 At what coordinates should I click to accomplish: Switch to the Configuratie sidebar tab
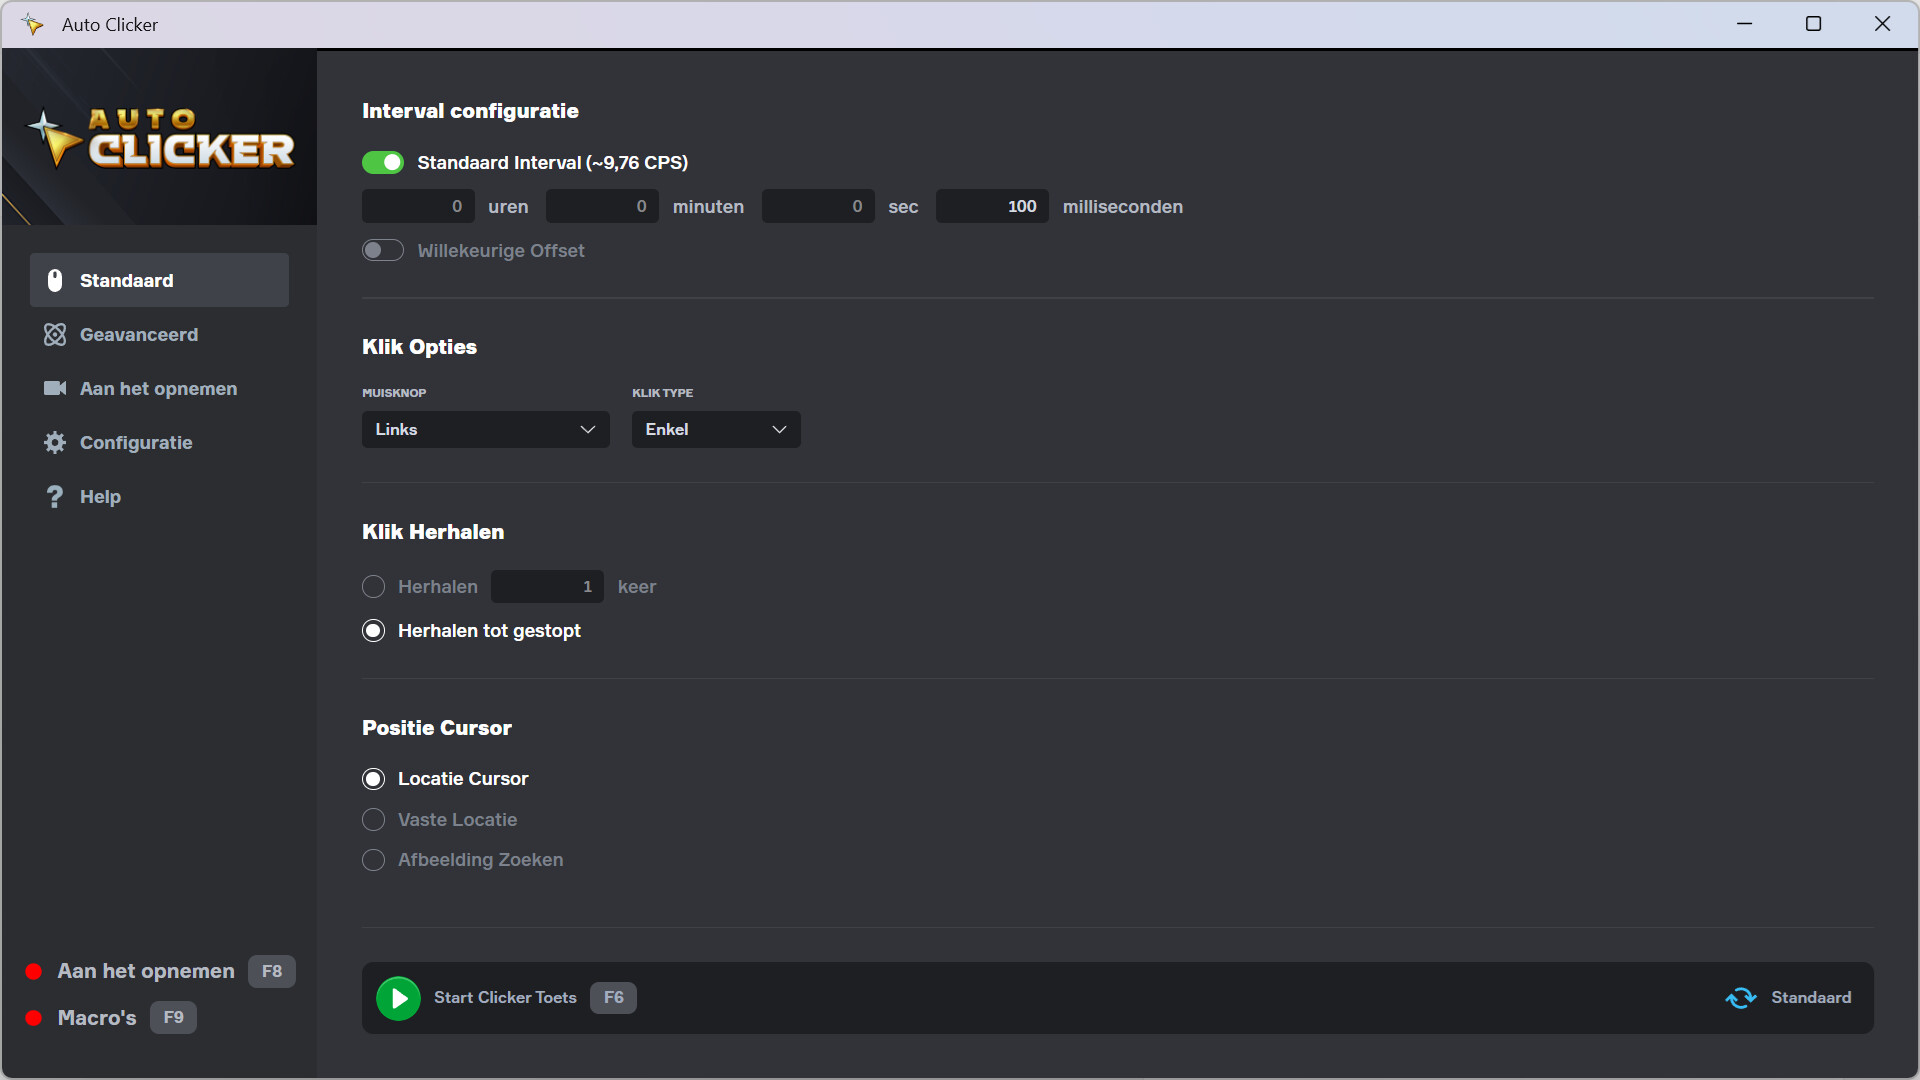136,442
